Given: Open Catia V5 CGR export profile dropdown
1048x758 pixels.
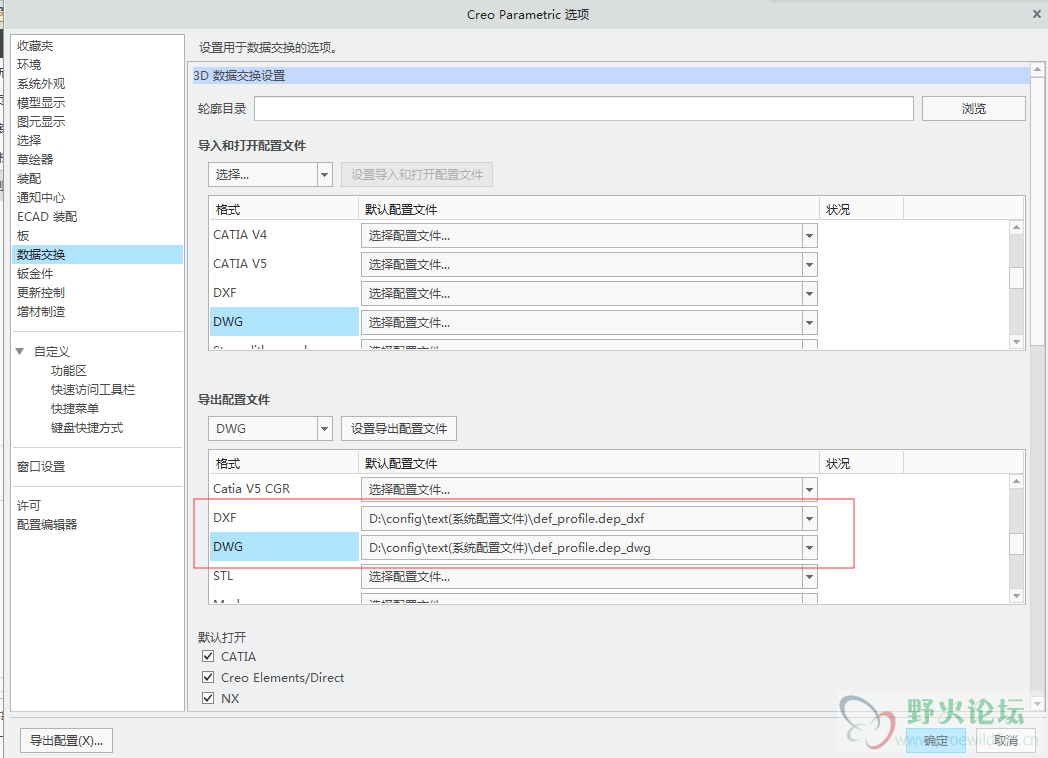Looking at the screenshot, I should coord(809,489).
